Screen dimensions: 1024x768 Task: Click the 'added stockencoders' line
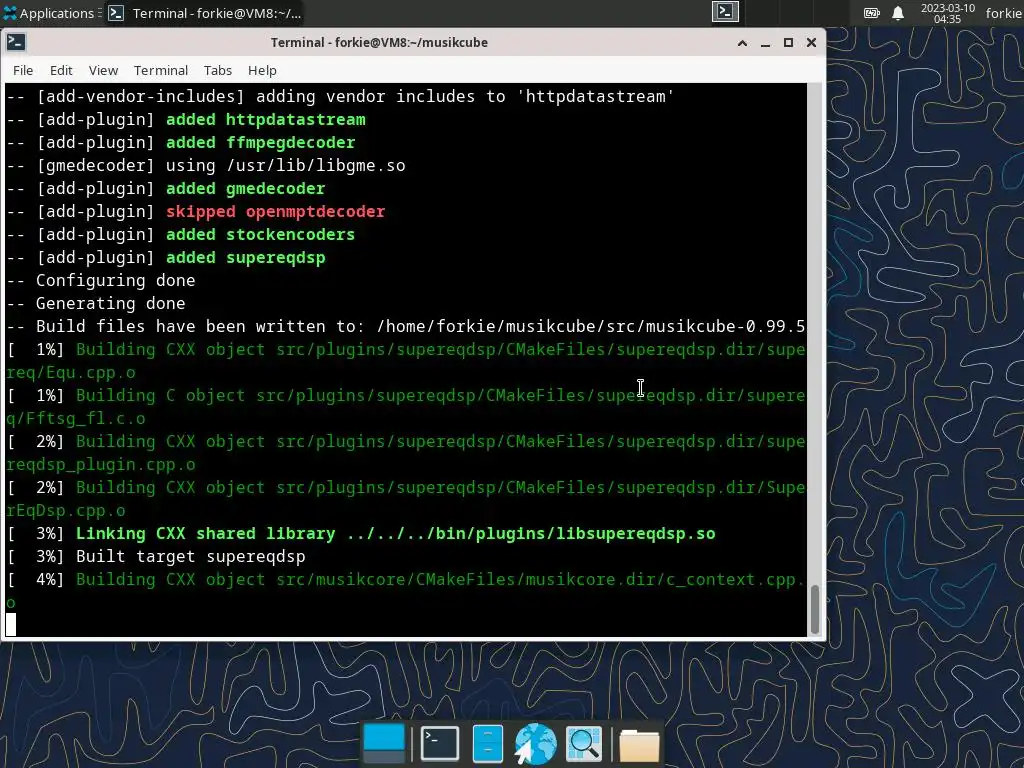[x=181, y=234]
